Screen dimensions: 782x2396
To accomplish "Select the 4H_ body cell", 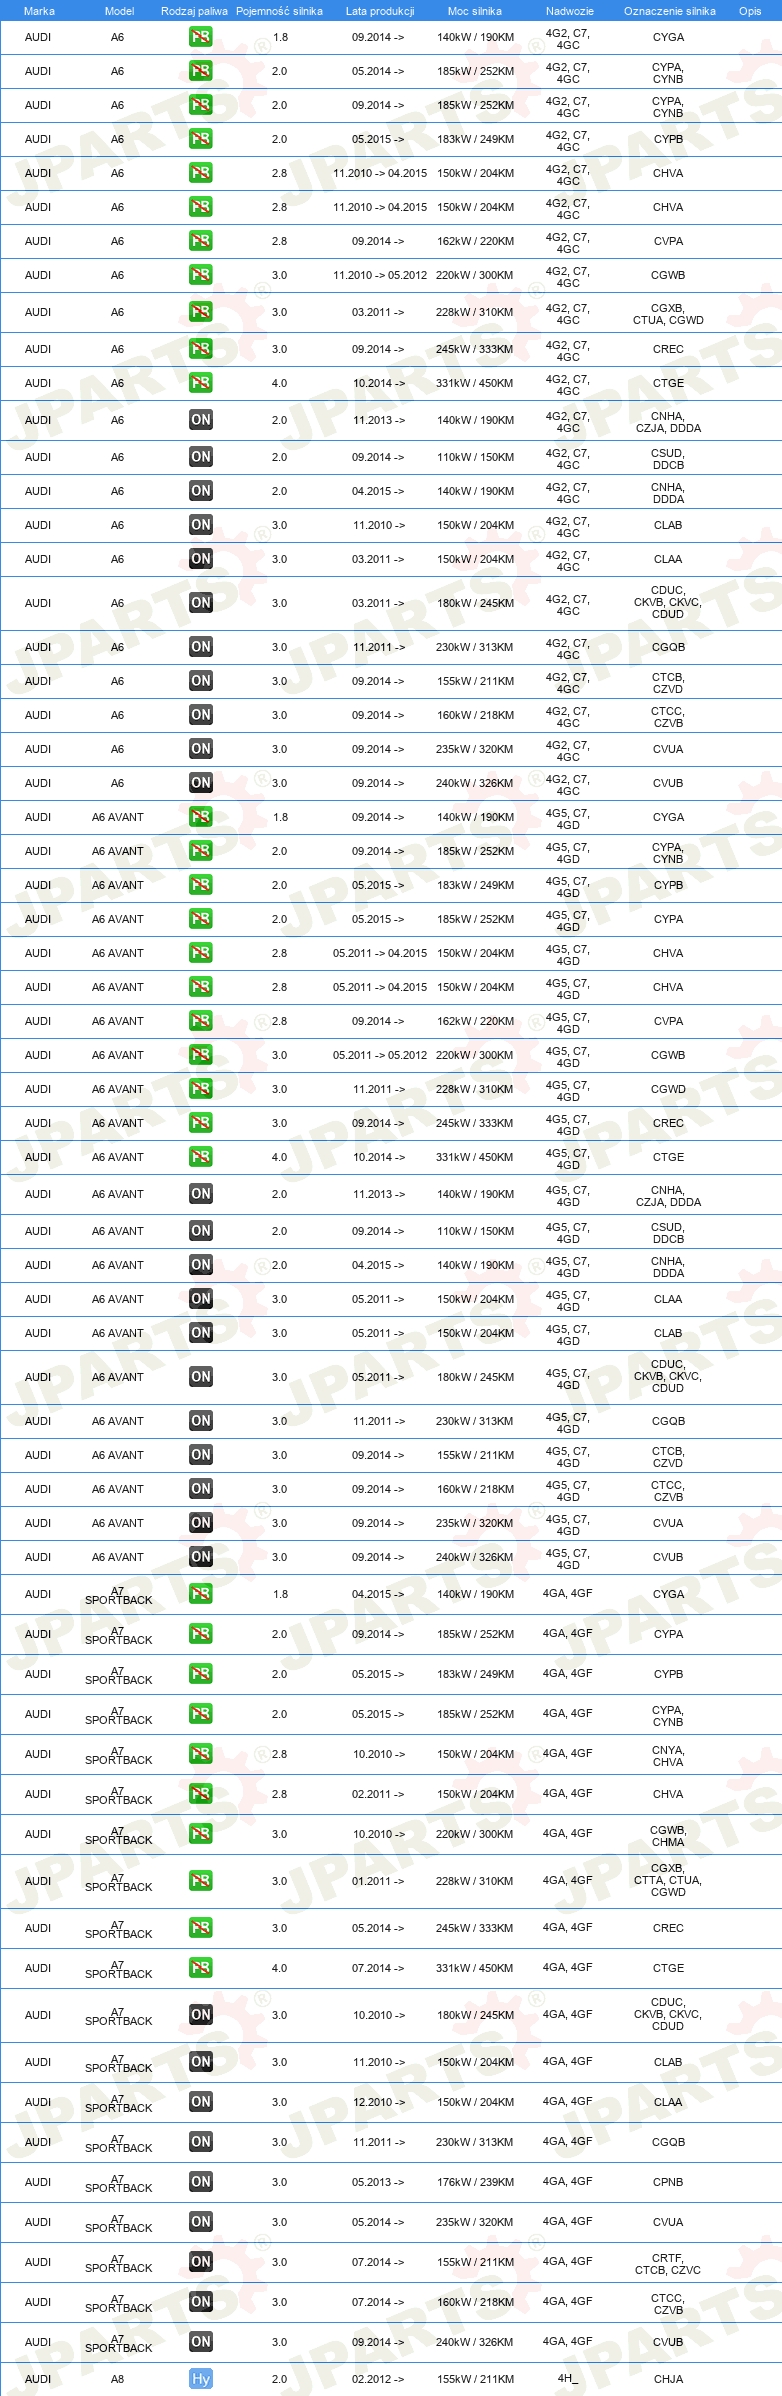I will tap(568, 2379).
